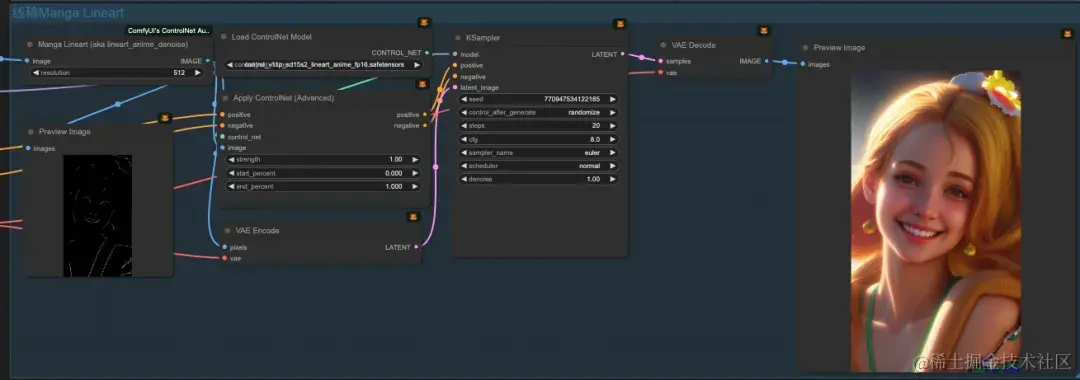Click VAE Encode LATENT output port
The width and height of the screenshot is (1080, 380).
tap(416, 246)
